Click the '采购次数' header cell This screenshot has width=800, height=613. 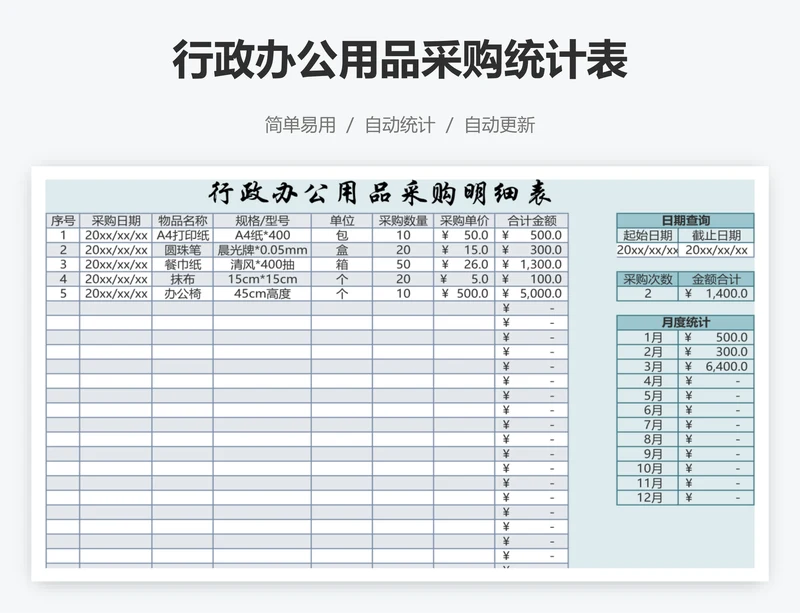[x=647, y=279]
